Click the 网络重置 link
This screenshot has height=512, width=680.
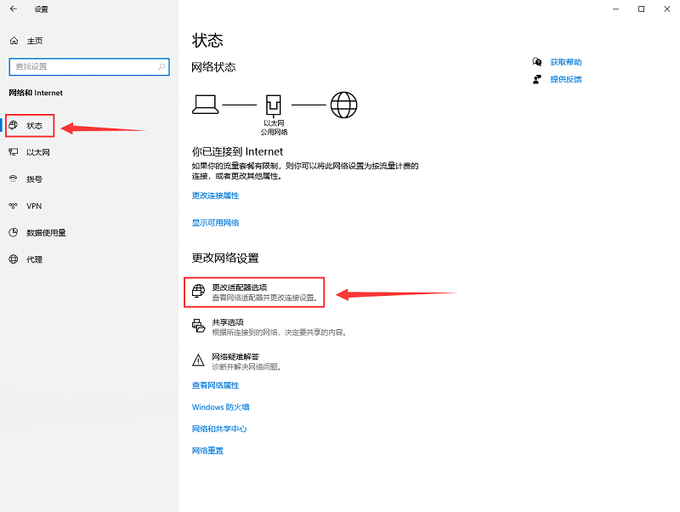208,450
